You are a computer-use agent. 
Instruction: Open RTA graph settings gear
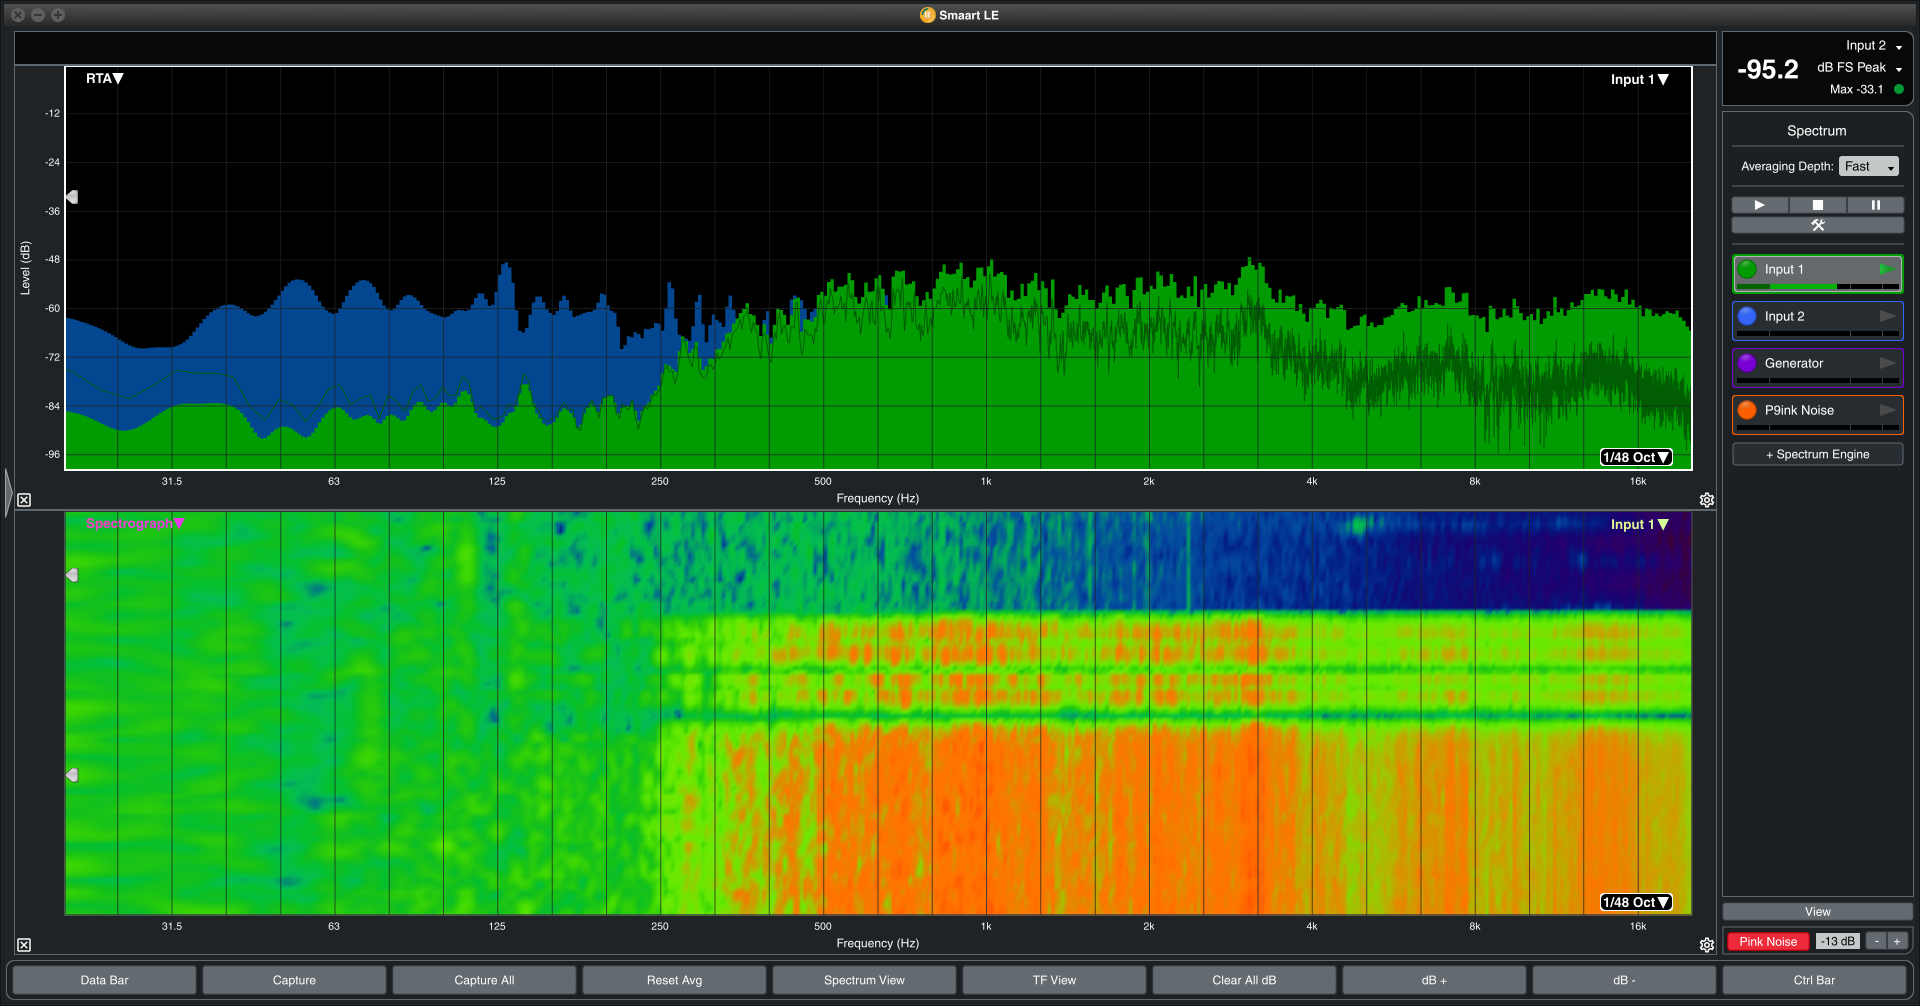[x=1707, y=500]
